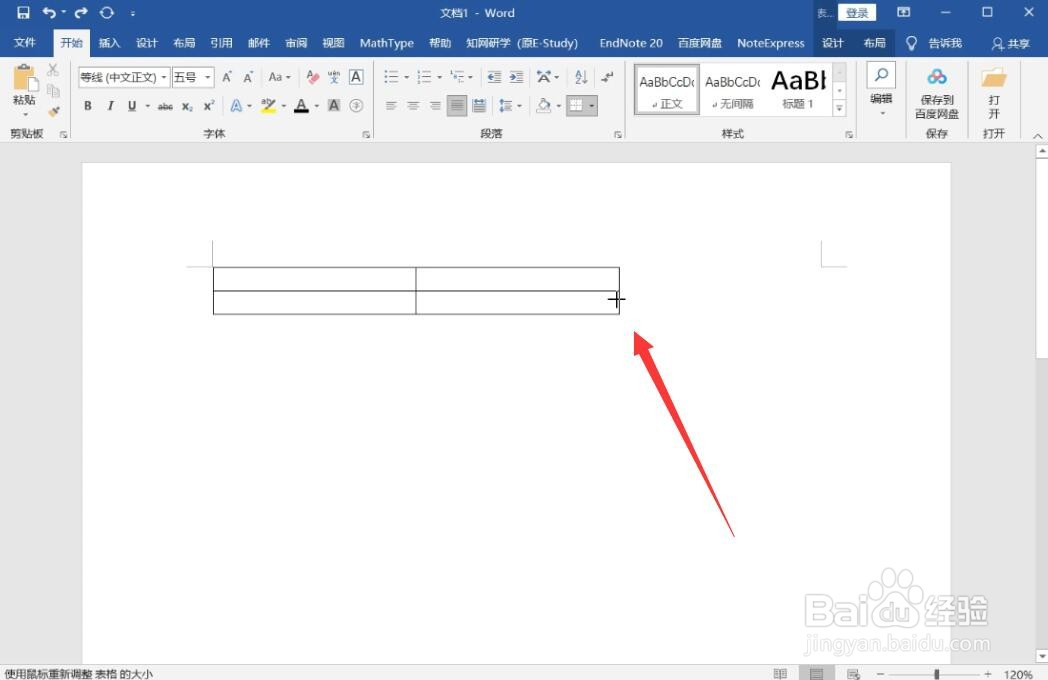Viewport: 1048px width, 680px height.
Task: Redo the action in quick access toolbar
Action: point(81,13)
